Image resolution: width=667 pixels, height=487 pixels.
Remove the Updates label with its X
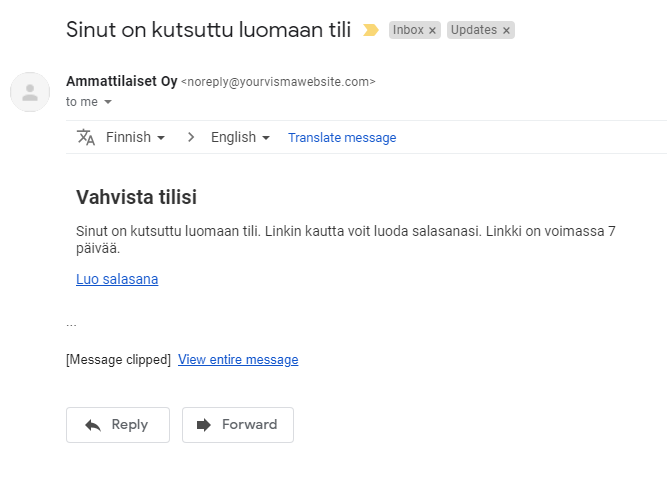click(506, 31)
